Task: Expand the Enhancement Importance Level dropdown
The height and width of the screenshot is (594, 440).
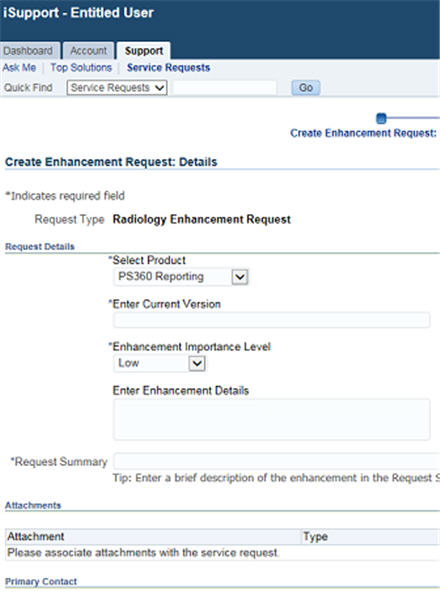Action: [197, 364]
